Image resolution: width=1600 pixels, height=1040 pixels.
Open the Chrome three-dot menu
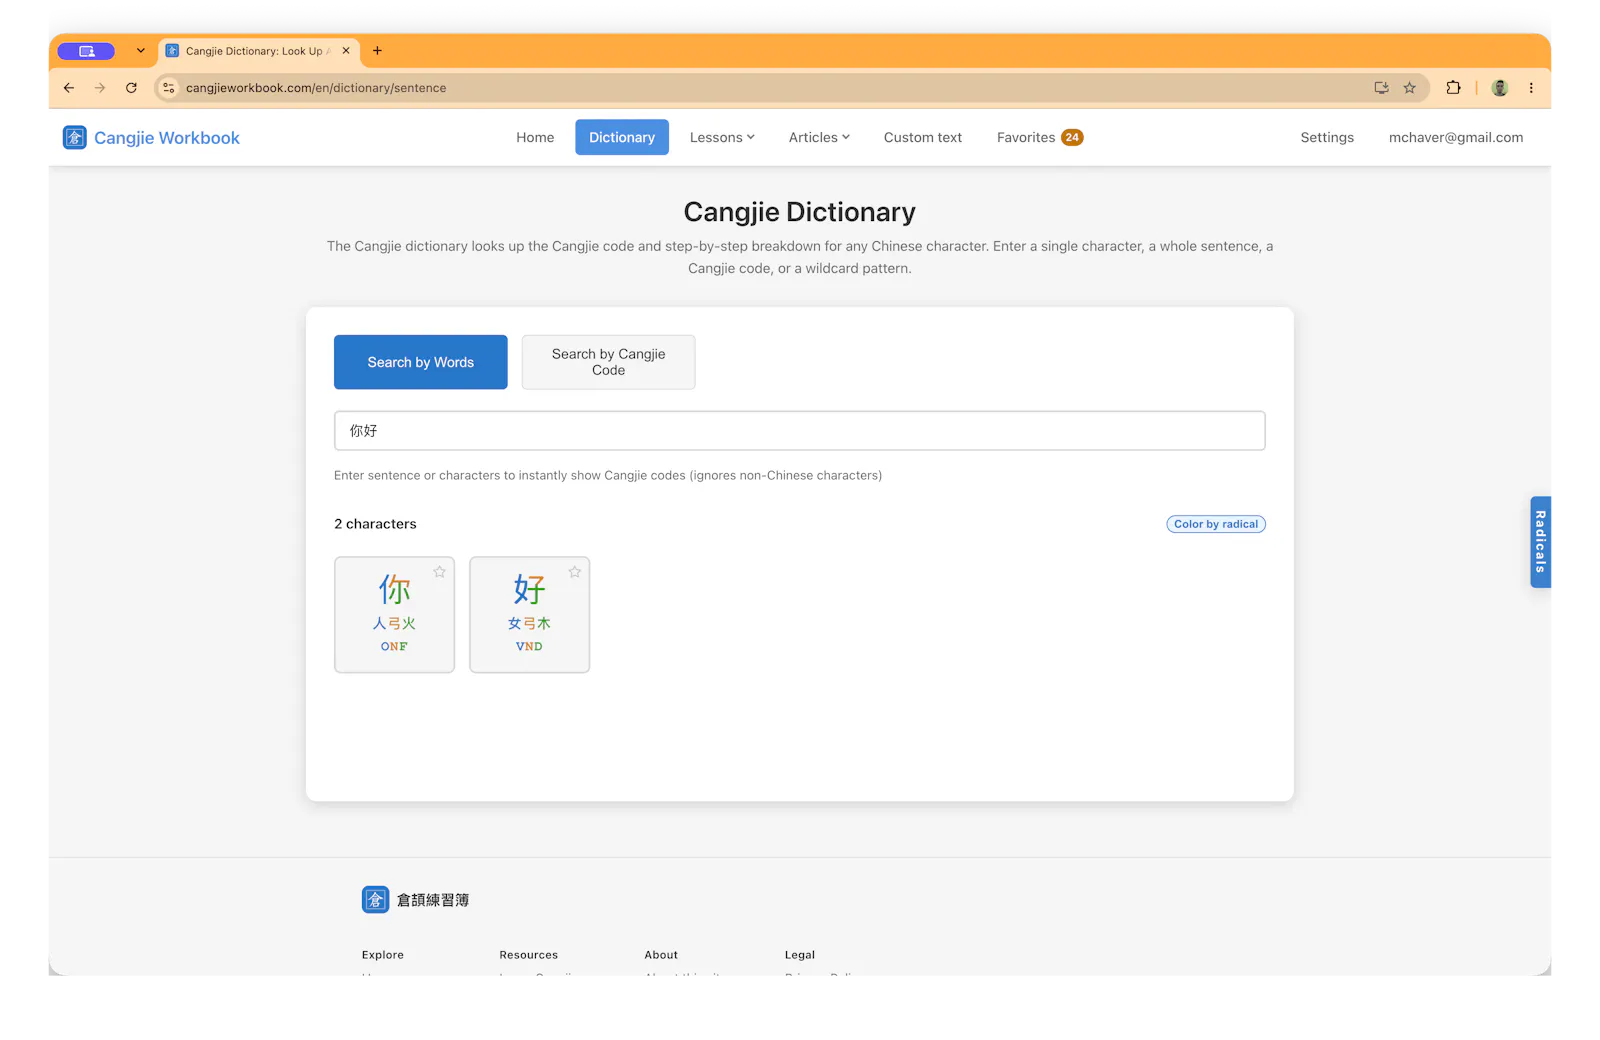pos(1531,88)
